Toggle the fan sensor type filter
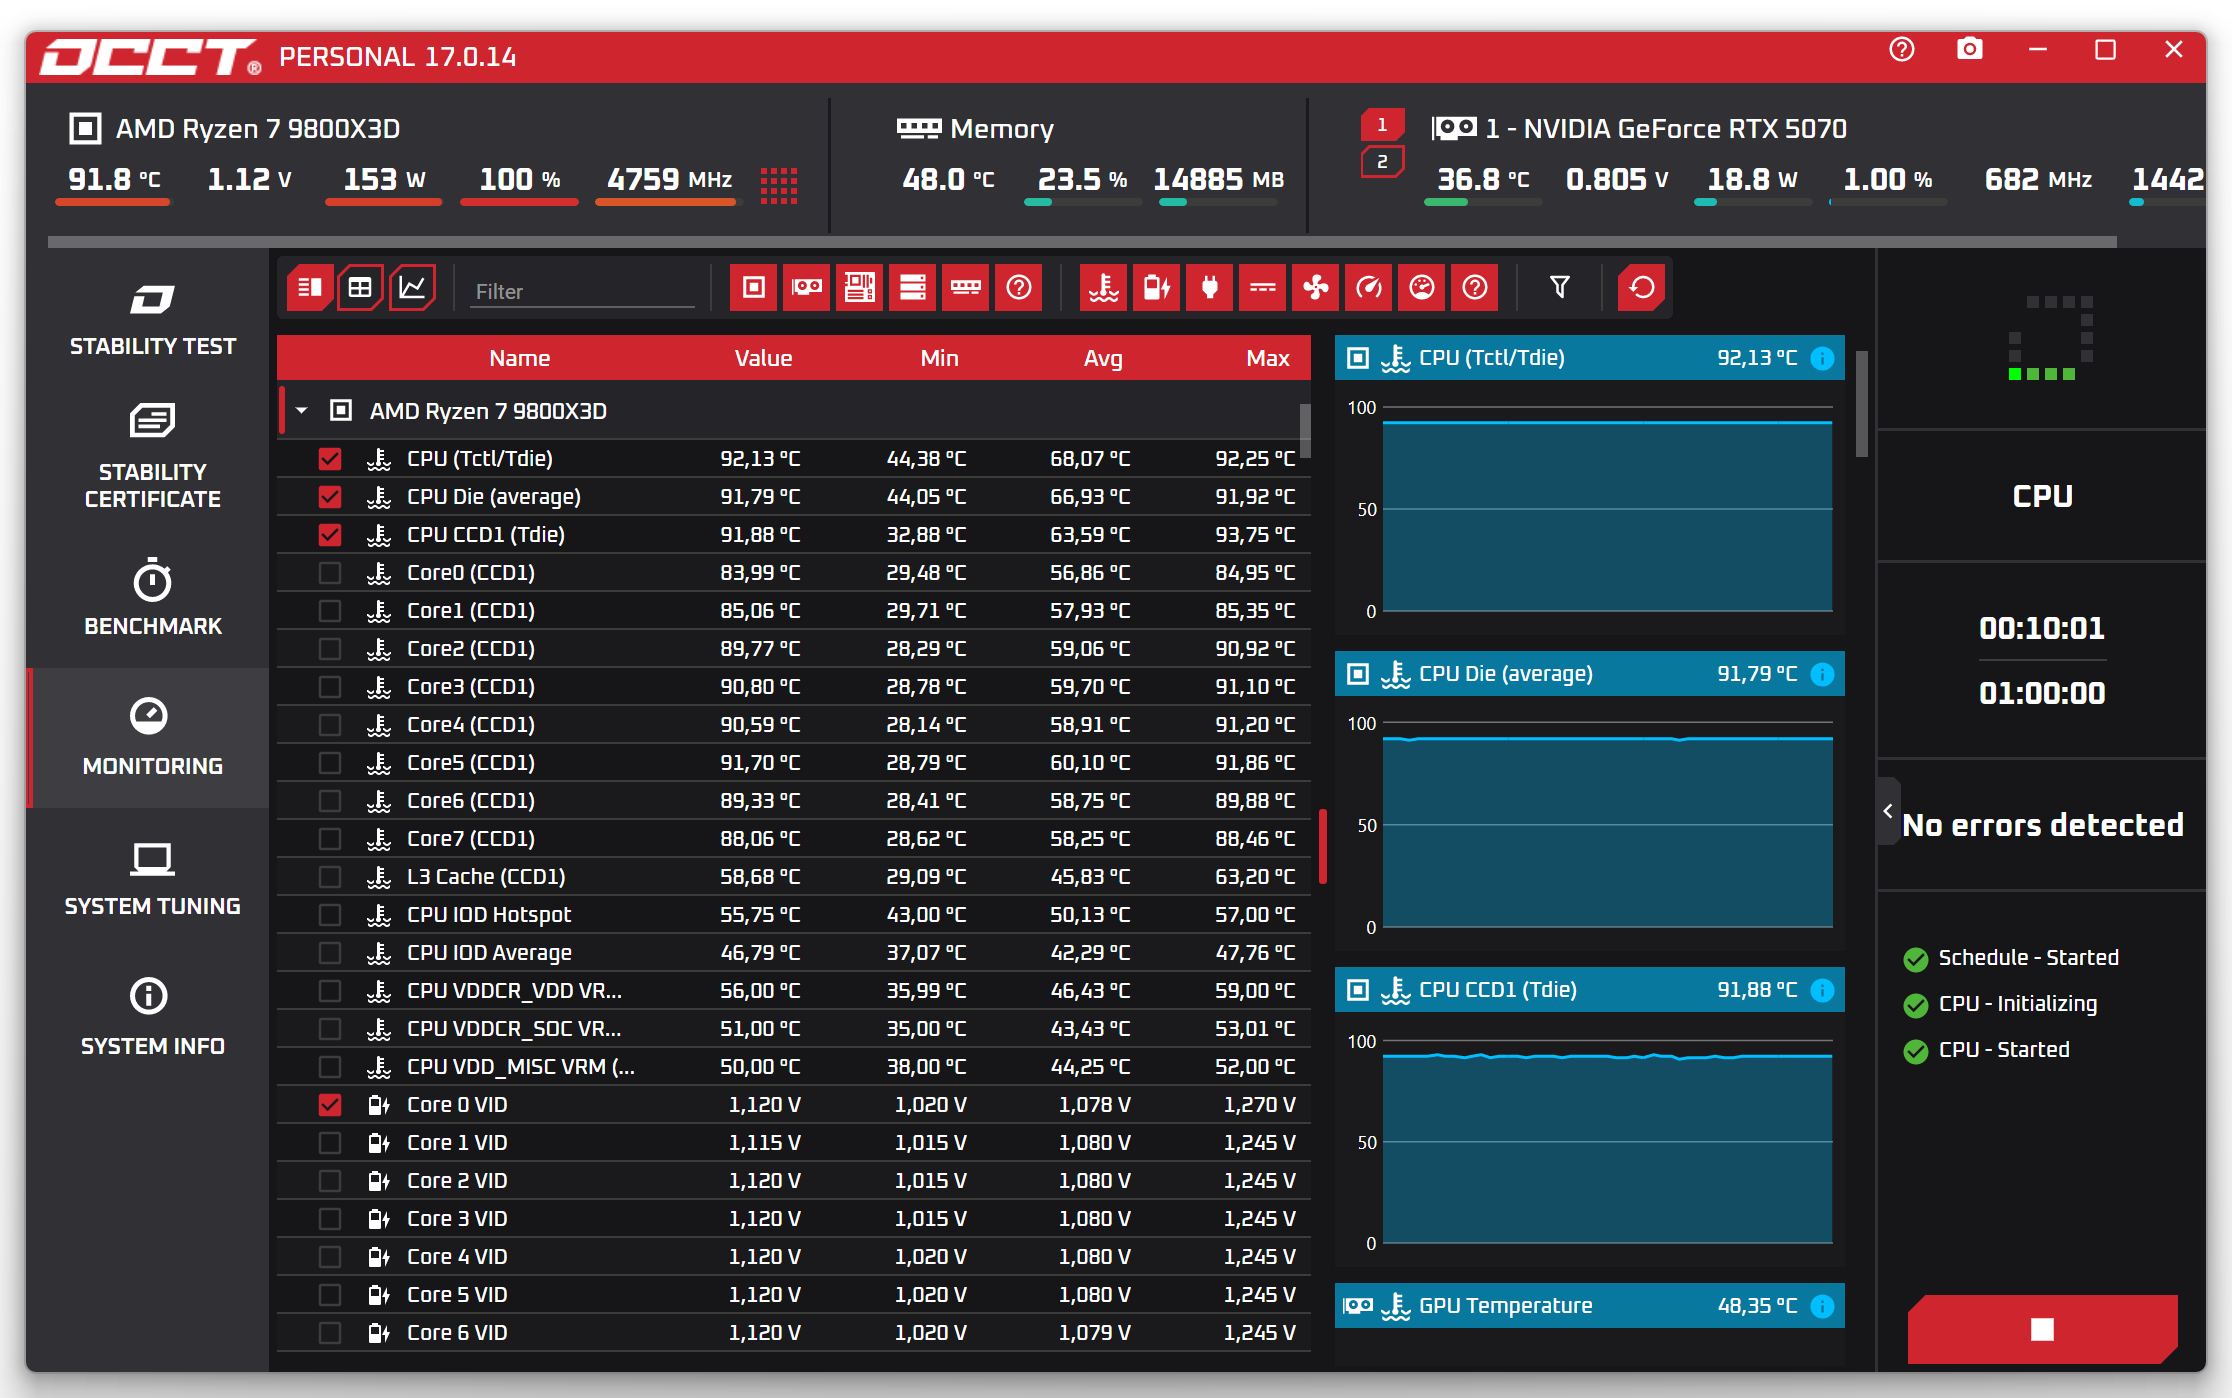Viewport: 2232px width, 1398px height. click(x=1316, y=288)
